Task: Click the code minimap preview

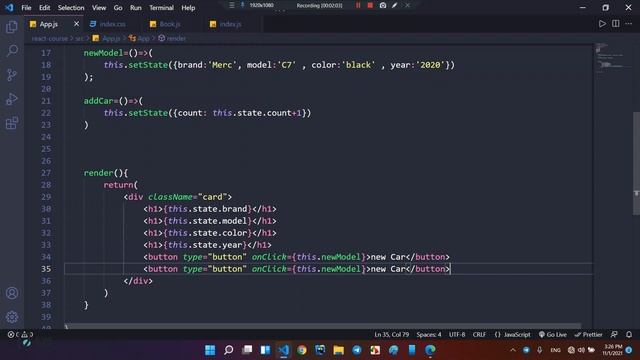Action: click(611, 57)
